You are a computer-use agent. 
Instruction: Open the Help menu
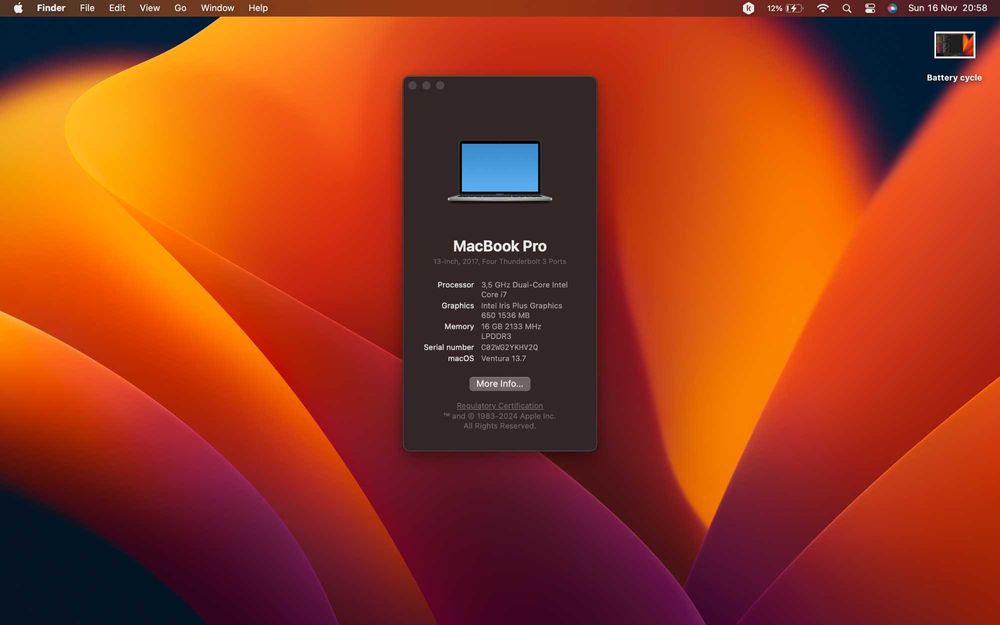click(258, 8)
